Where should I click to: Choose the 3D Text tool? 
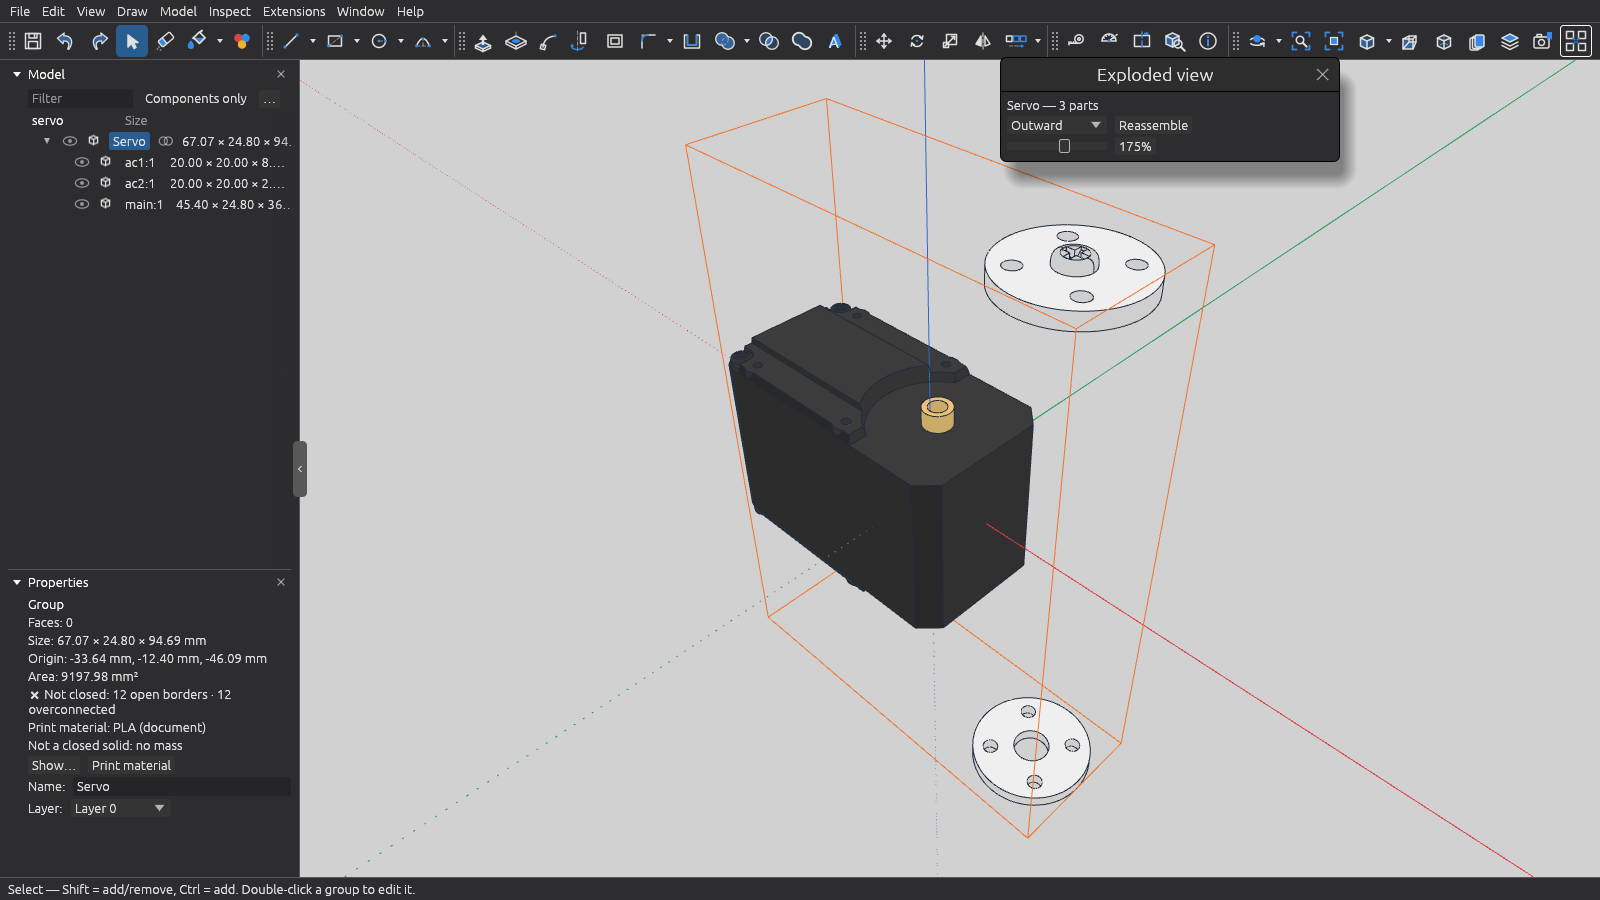point(835,41)
